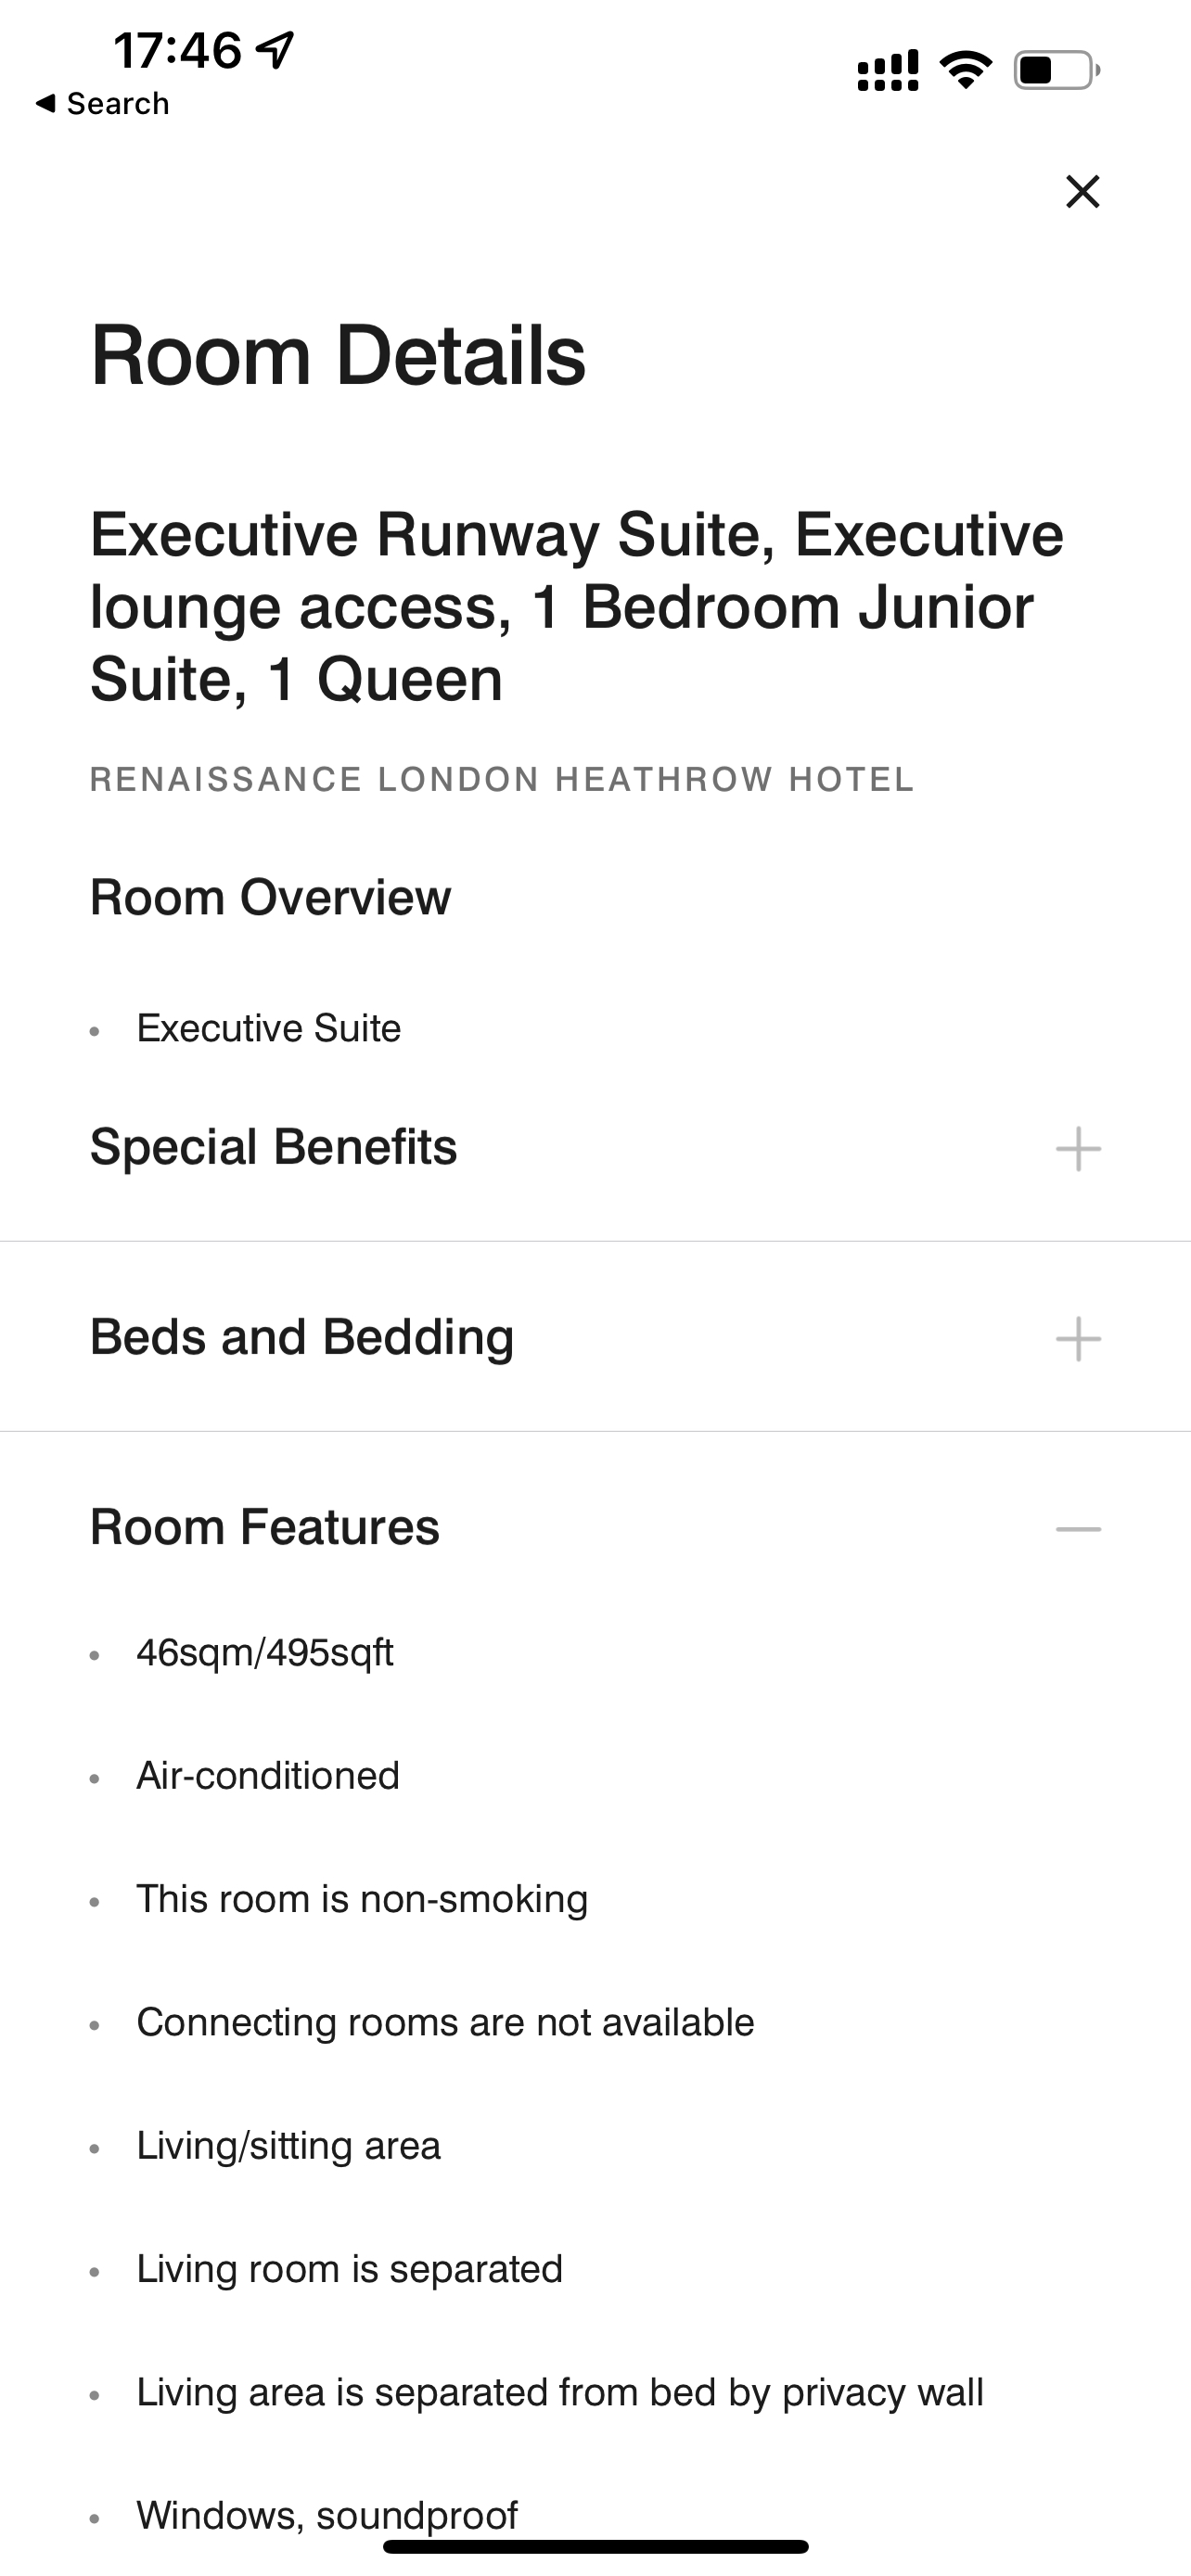Tap the location arrow next to the time
The height and width of the screenshot is (2576, 1191).
coord(275,50)
